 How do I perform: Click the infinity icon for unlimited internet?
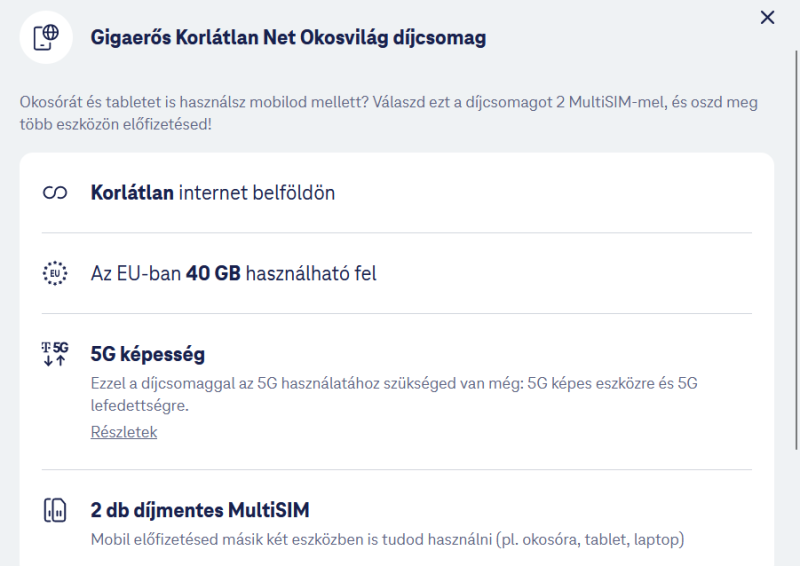[x=55, y=193]
